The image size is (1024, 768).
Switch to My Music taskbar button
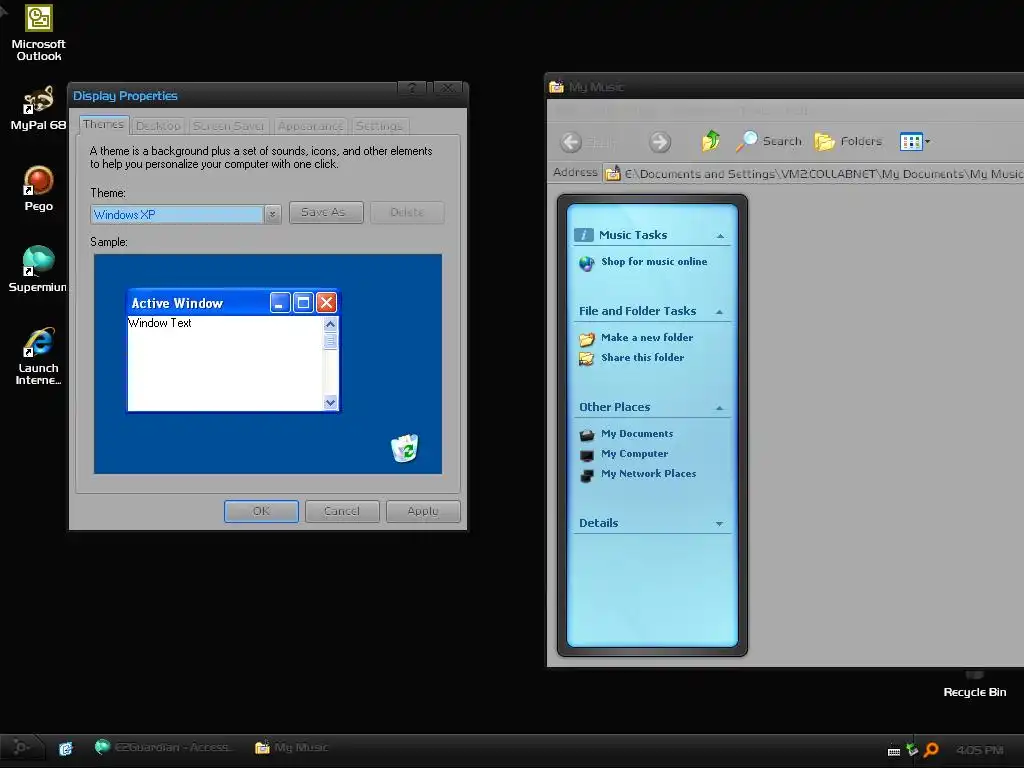pos(292,747)
